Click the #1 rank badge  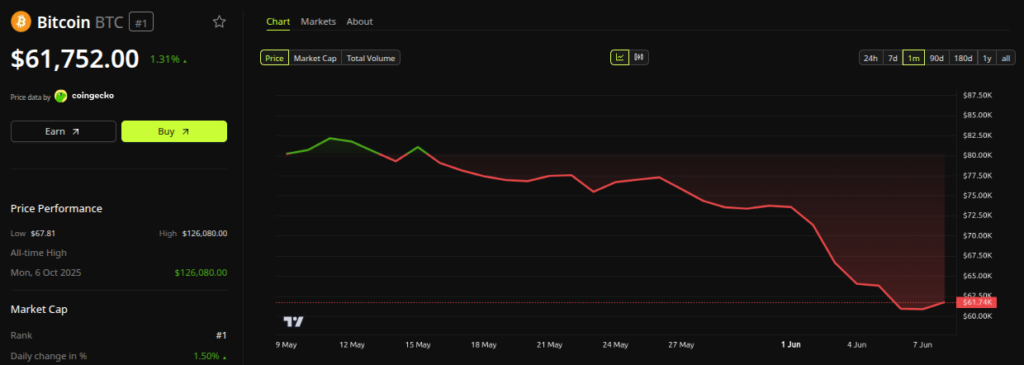tap(140, 22)
